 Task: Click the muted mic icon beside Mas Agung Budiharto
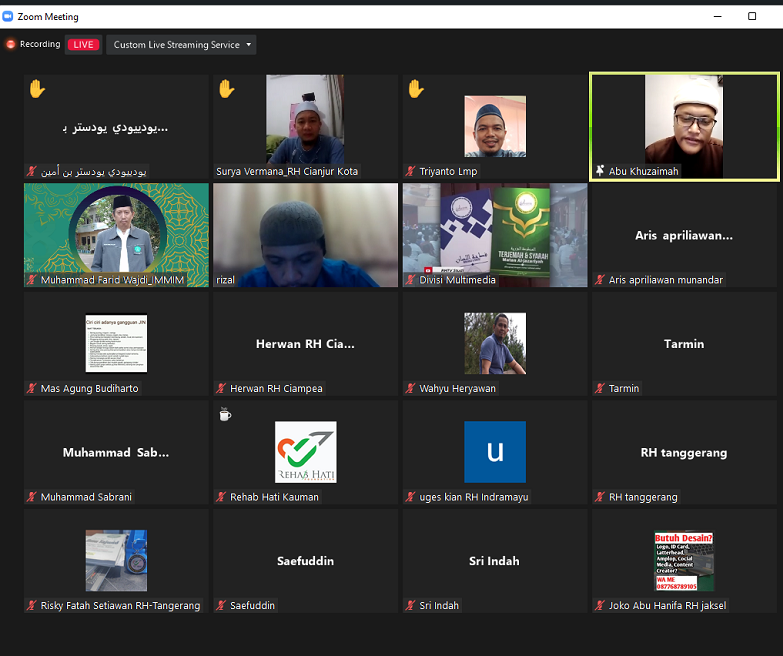coord(31,388)
